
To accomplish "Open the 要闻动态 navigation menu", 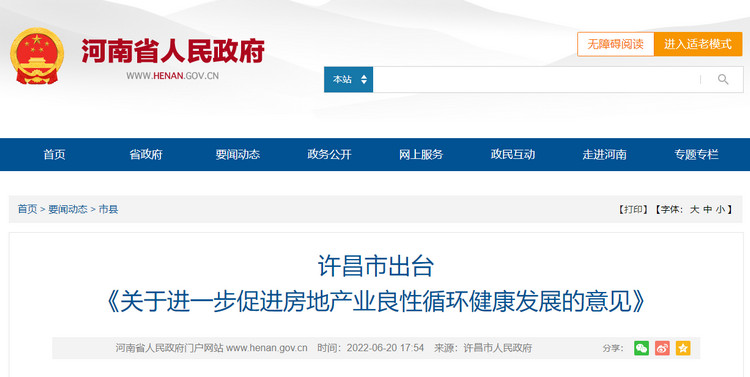I will 238,155.
